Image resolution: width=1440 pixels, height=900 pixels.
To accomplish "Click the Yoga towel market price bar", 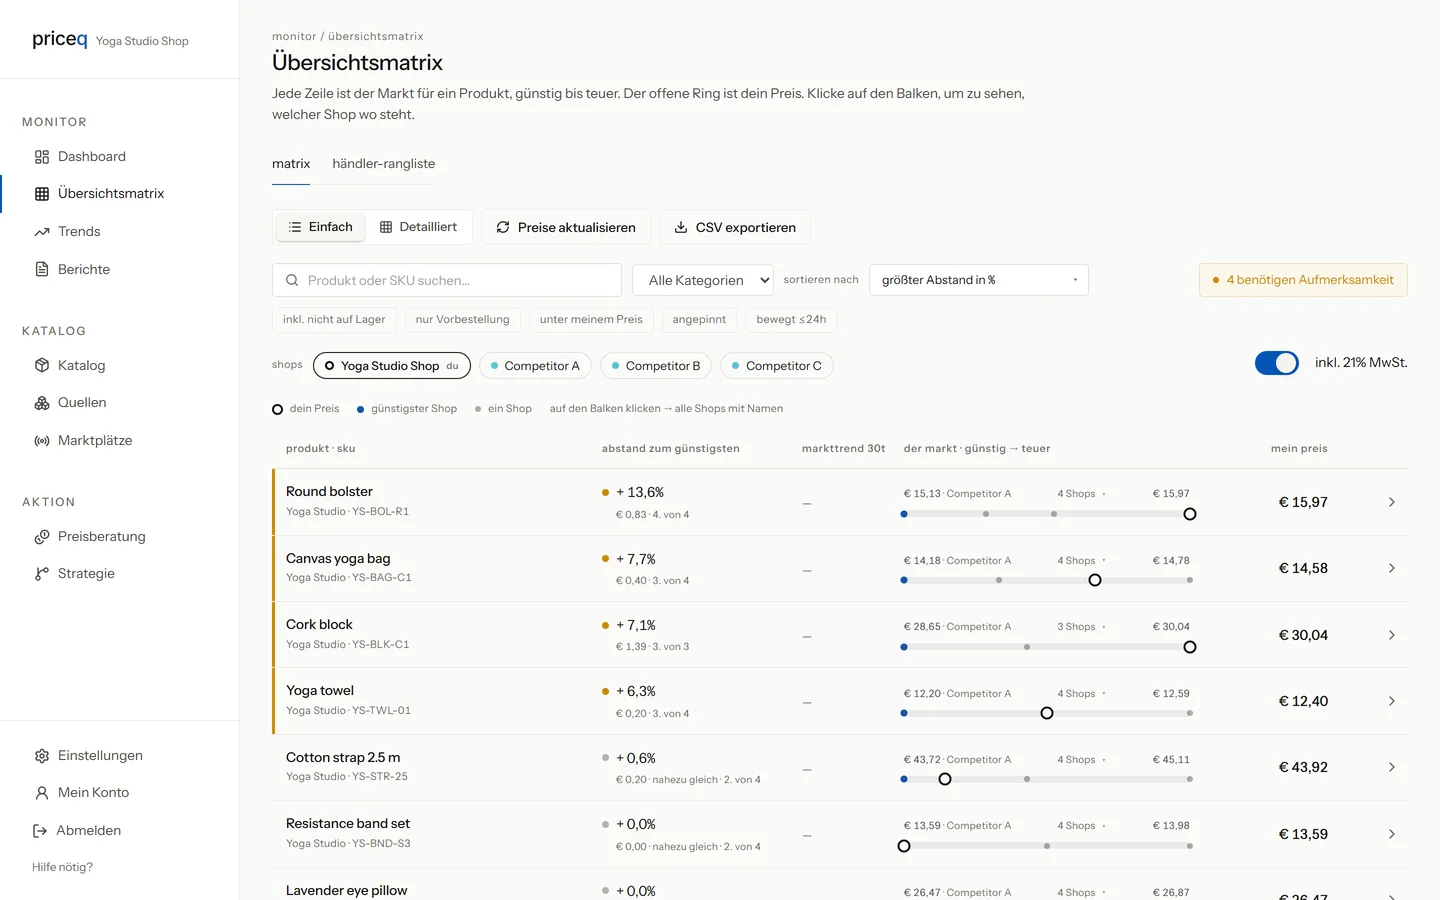I will tap(1047, 713).
